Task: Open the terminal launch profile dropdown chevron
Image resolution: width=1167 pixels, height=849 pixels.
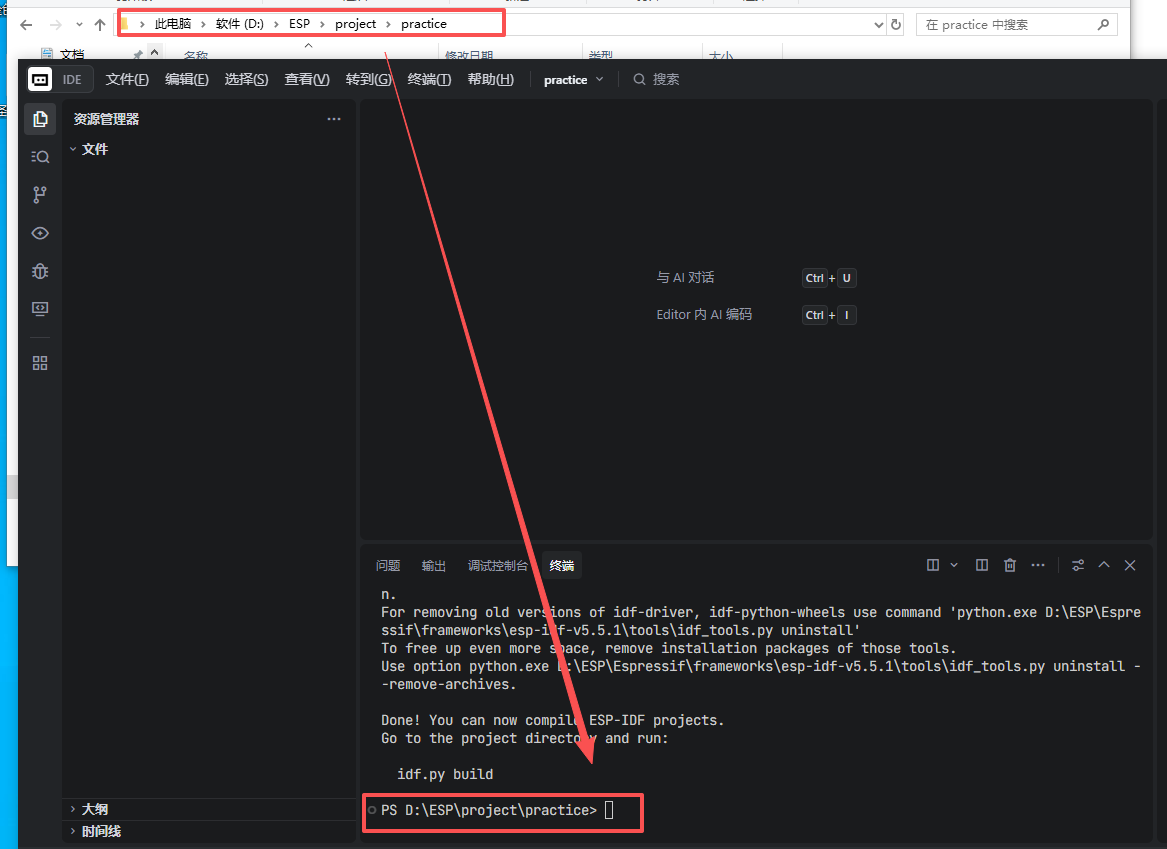Action: [x=953, y=566]
